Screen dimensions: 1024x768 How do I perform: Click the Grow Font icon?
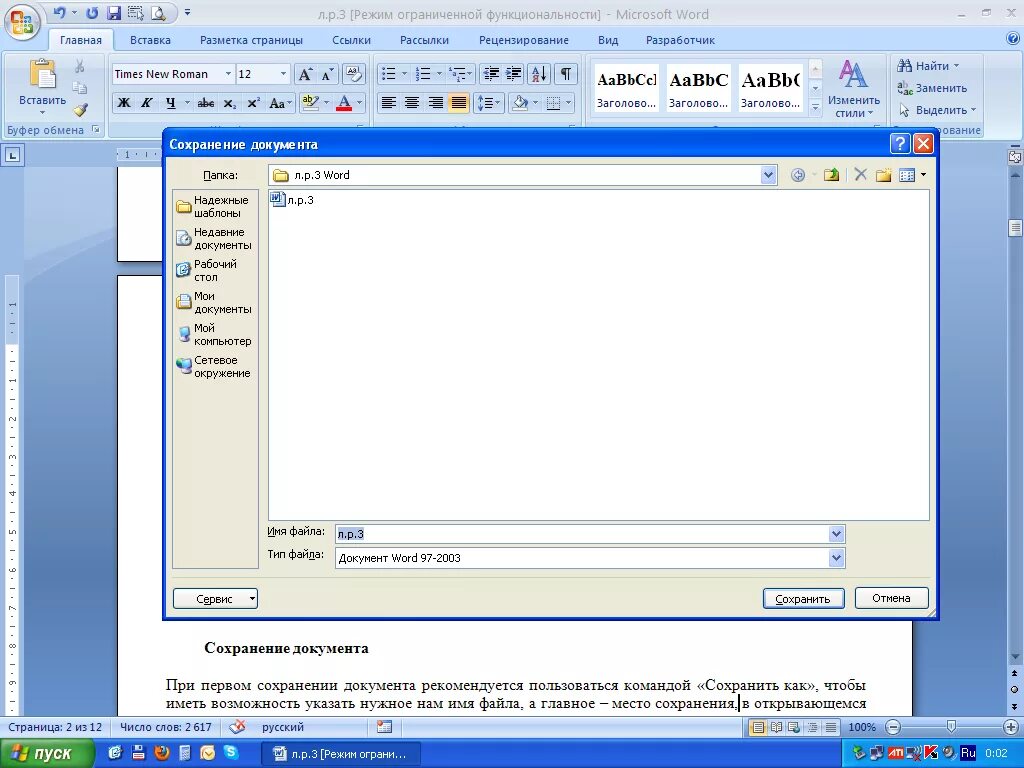pos(305,74)
